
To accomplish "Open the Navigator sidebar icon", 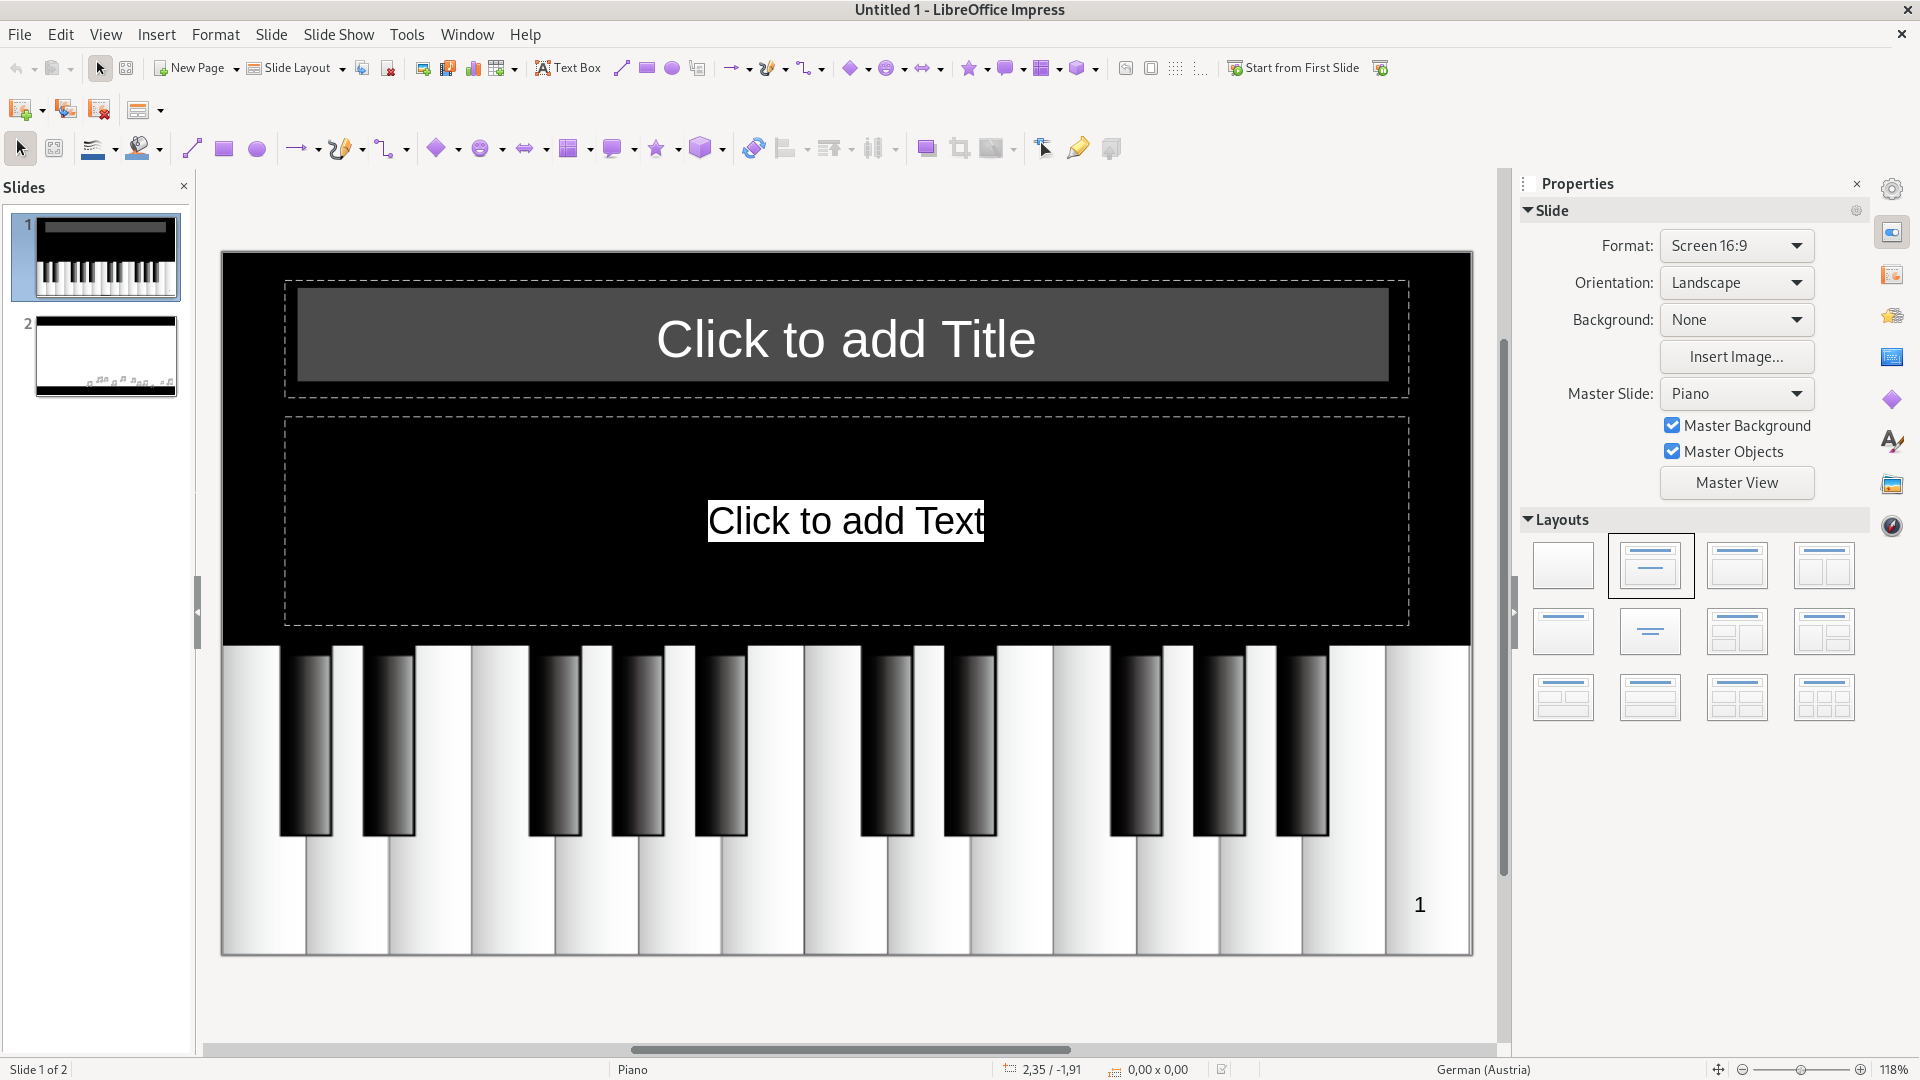I will click(1891, 526).
